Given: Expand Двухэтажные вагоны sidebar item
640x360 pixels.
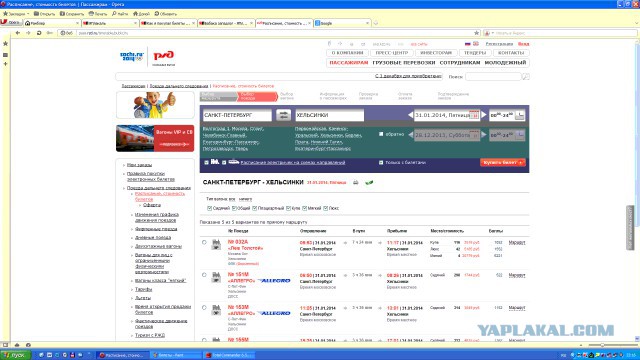Looking at the screenshot, I should 158,246.
